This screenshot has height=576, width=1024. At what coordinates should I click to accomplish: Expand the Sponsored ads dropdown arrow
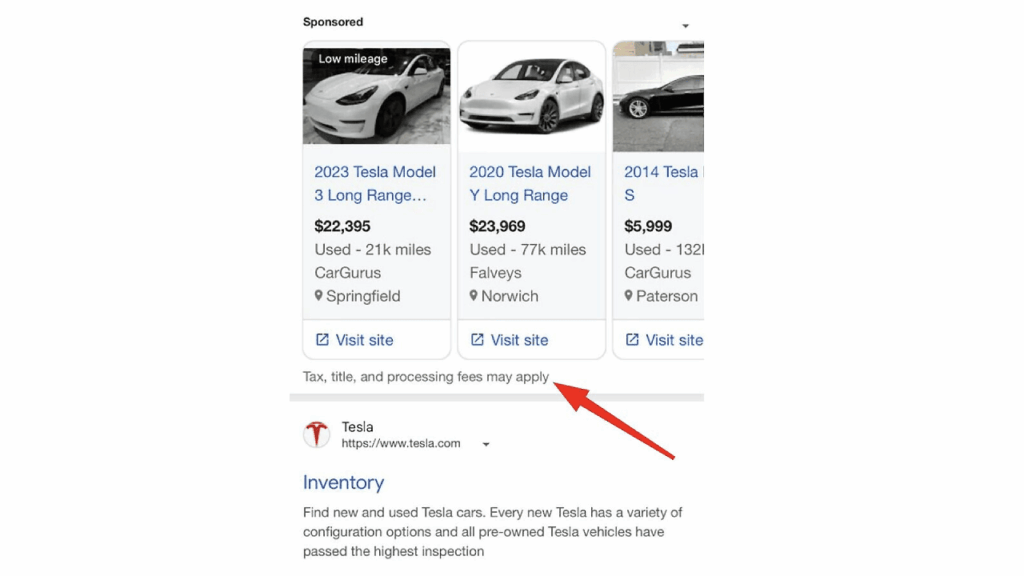686,25
